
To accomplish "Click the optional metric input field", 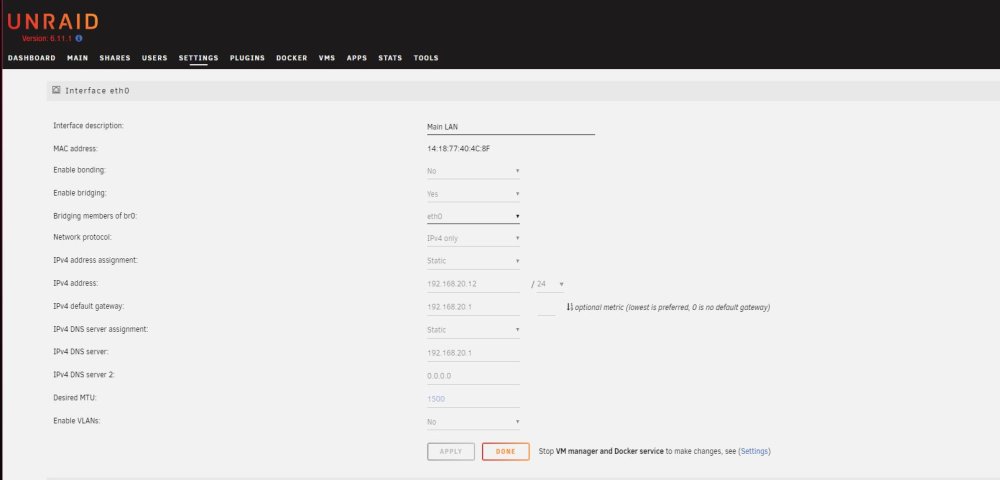I will (x=547, y=307).
